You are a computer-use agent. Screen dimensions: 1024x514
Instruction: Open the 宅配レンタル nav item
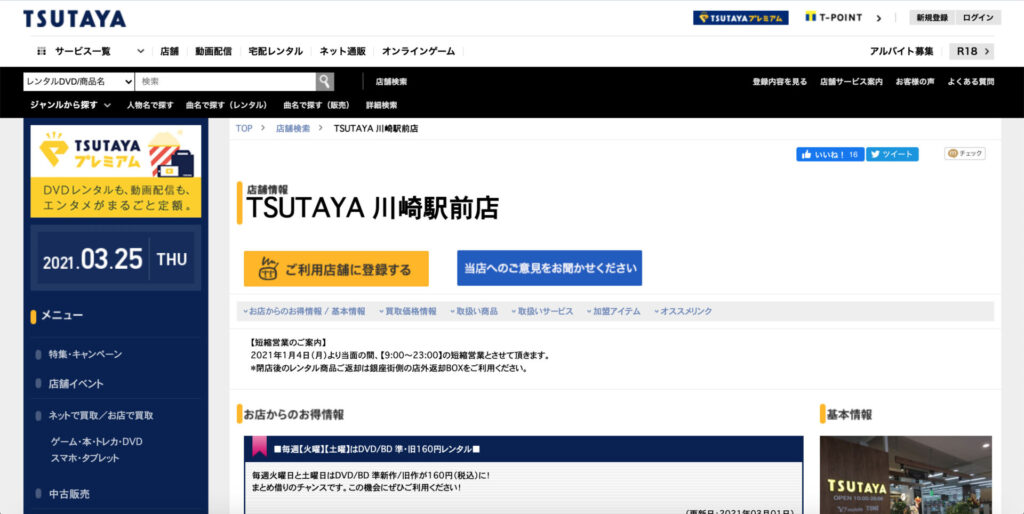[276, 51]
